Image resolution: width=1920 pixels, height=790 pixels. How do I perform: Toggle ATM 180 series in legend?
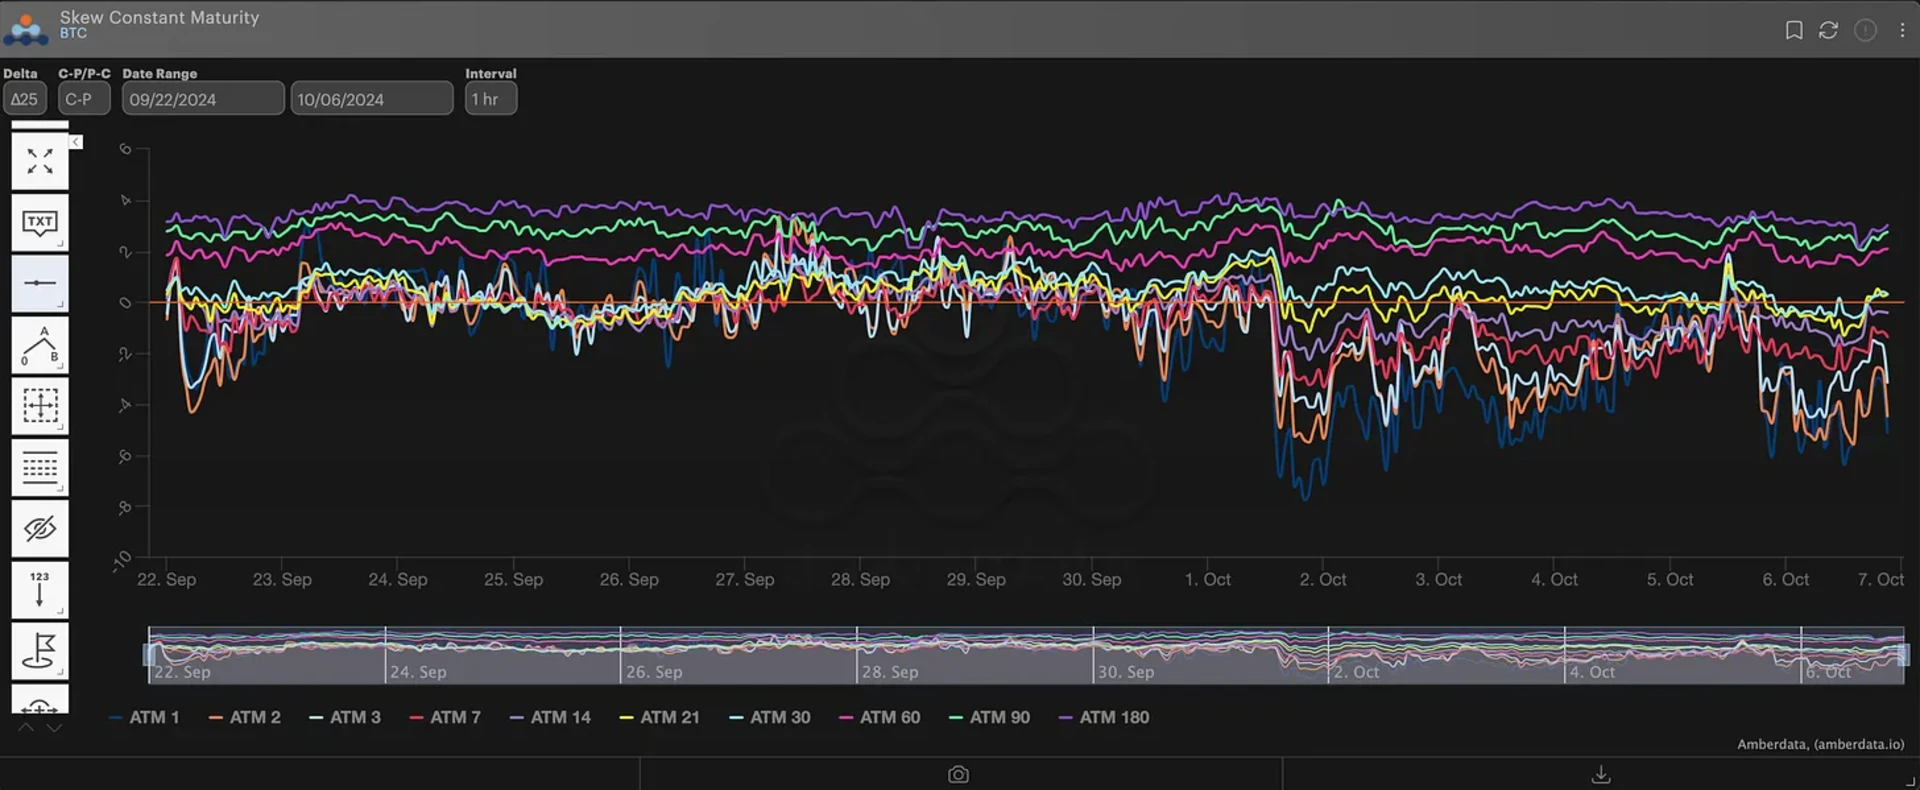coord(1104,717)
